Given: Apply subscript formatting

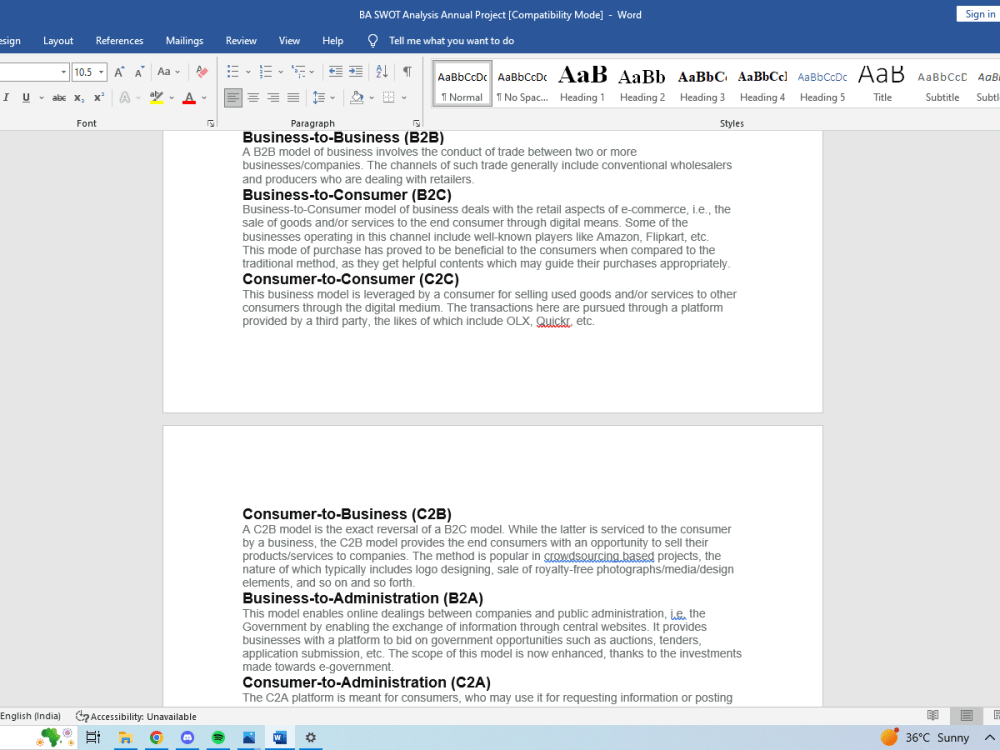Looking at the screenshot, I should [x=78, y=98].
